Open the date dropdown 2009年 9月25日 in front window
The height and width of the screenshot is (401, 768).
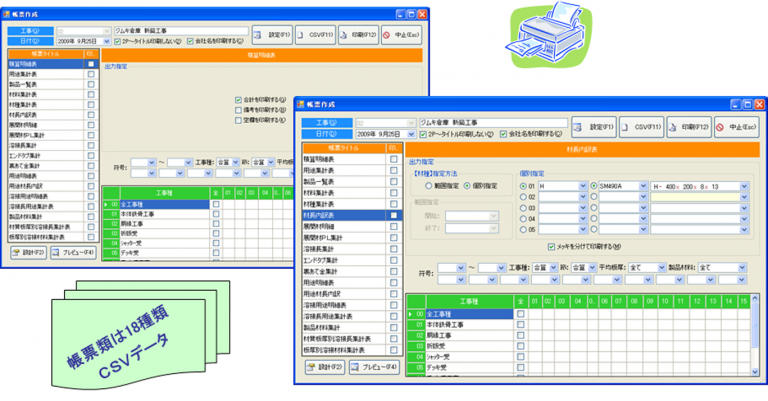point(411,134)
